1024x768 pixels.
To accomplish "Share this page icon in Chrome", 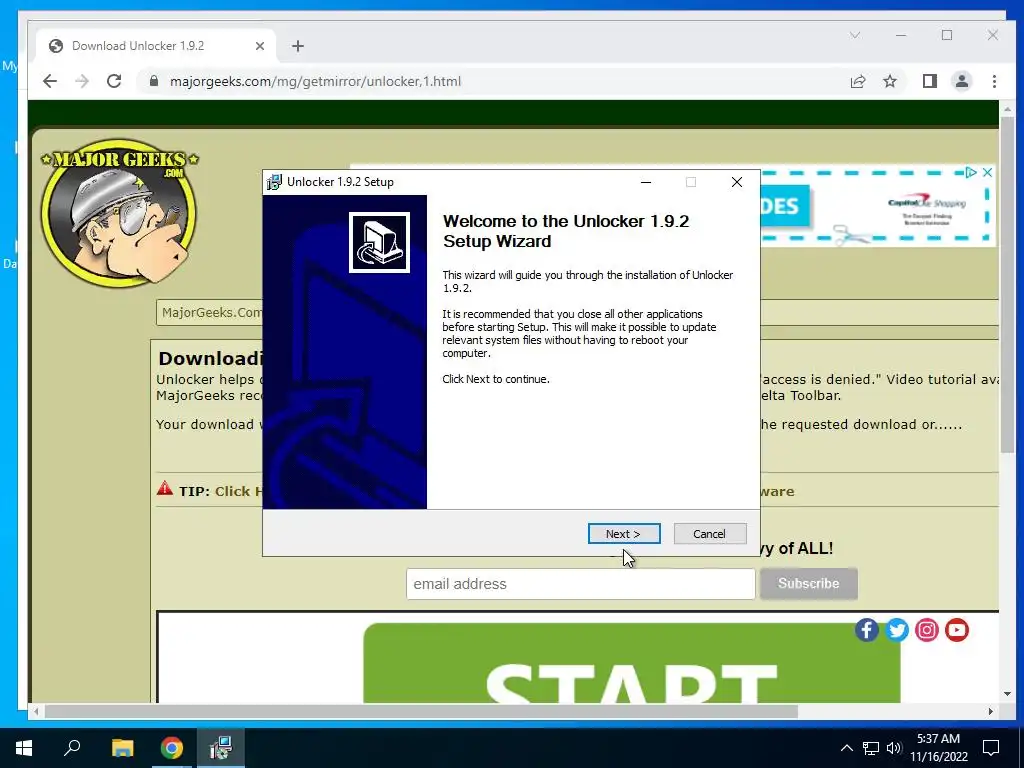I will tap(857, 81).
